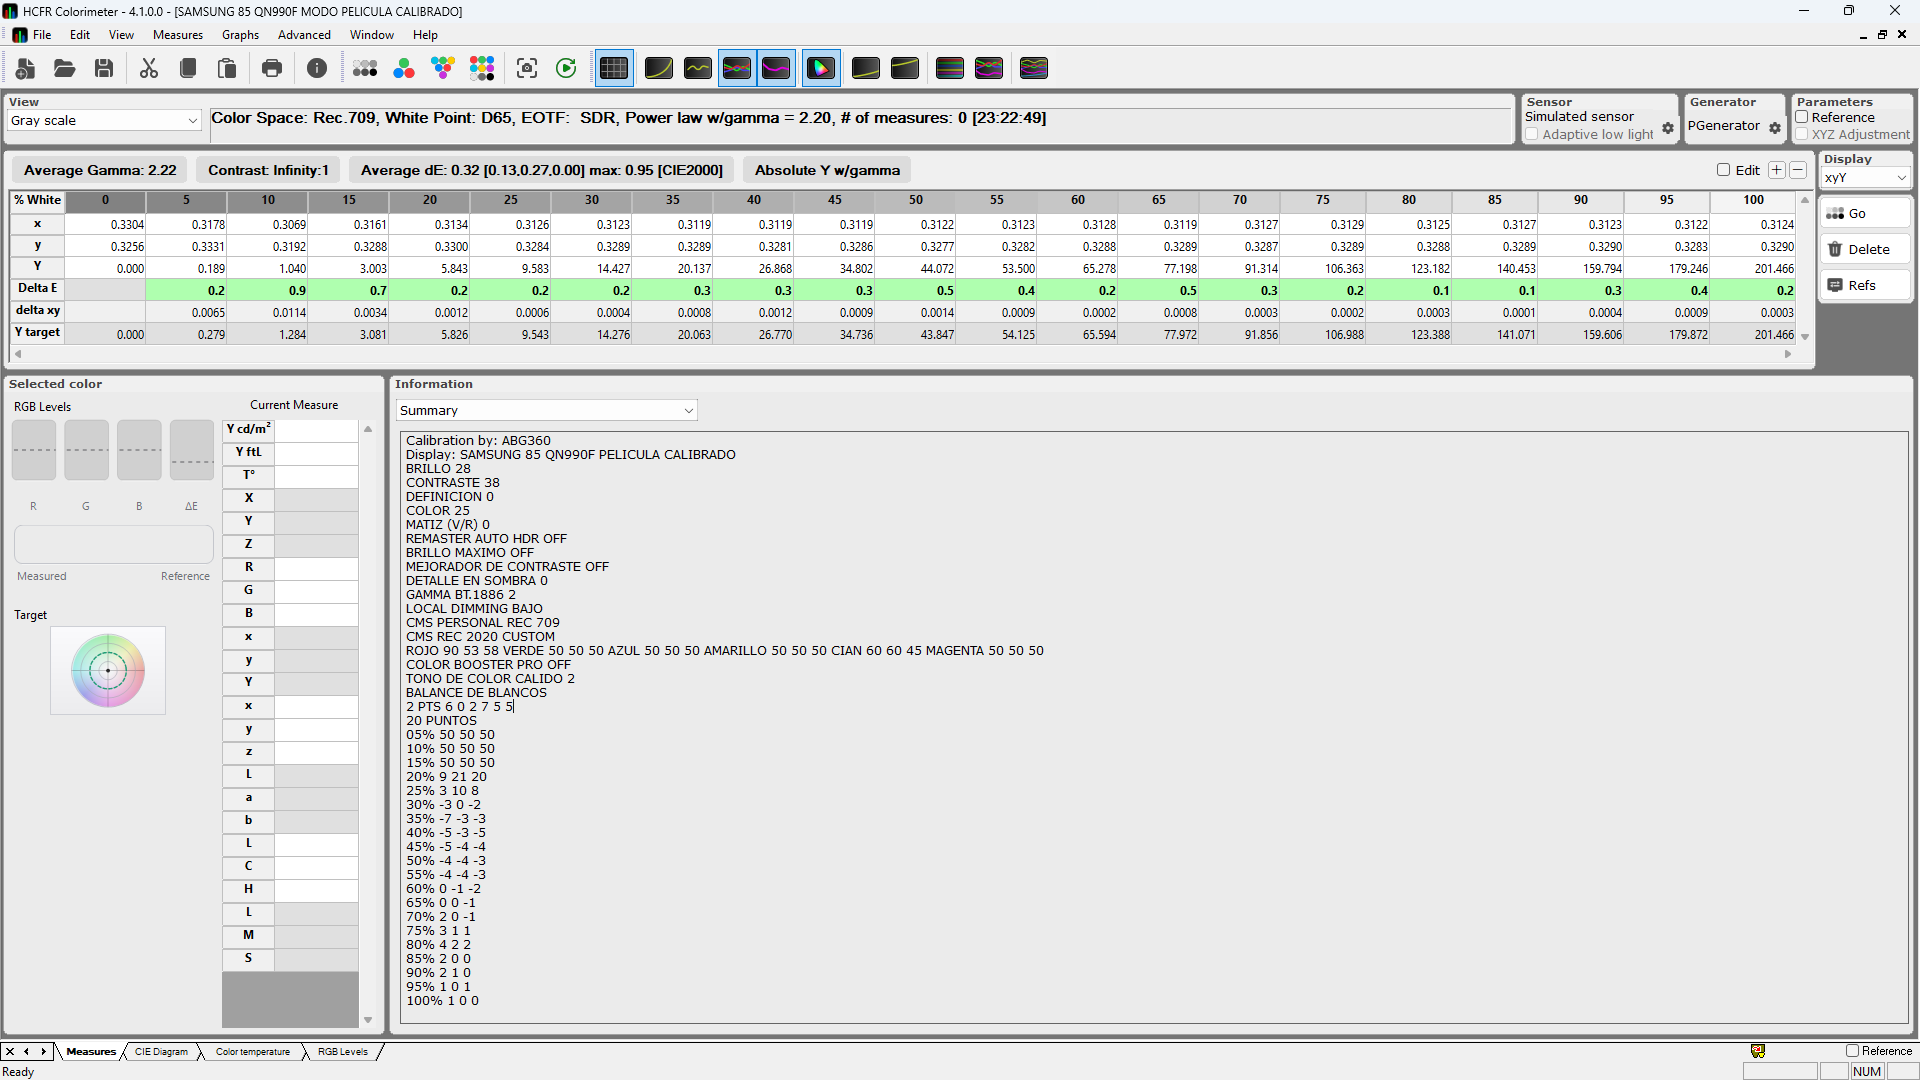Open the CIE diagram graph icon
The image size is (1920, 1080).
pos(821,68)
